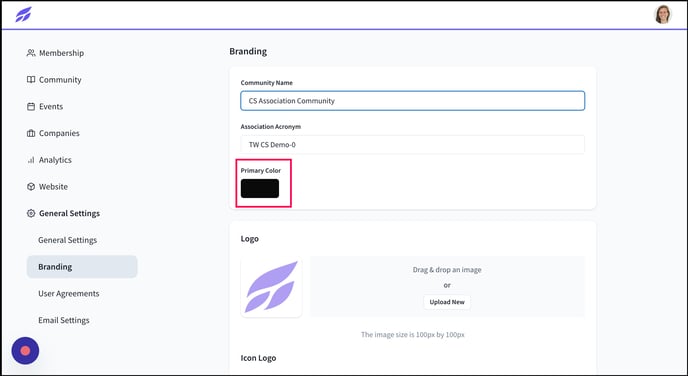Click the Membership people icon
The width and height of the screenshot is (688, 376).
(x=31, y=53)
